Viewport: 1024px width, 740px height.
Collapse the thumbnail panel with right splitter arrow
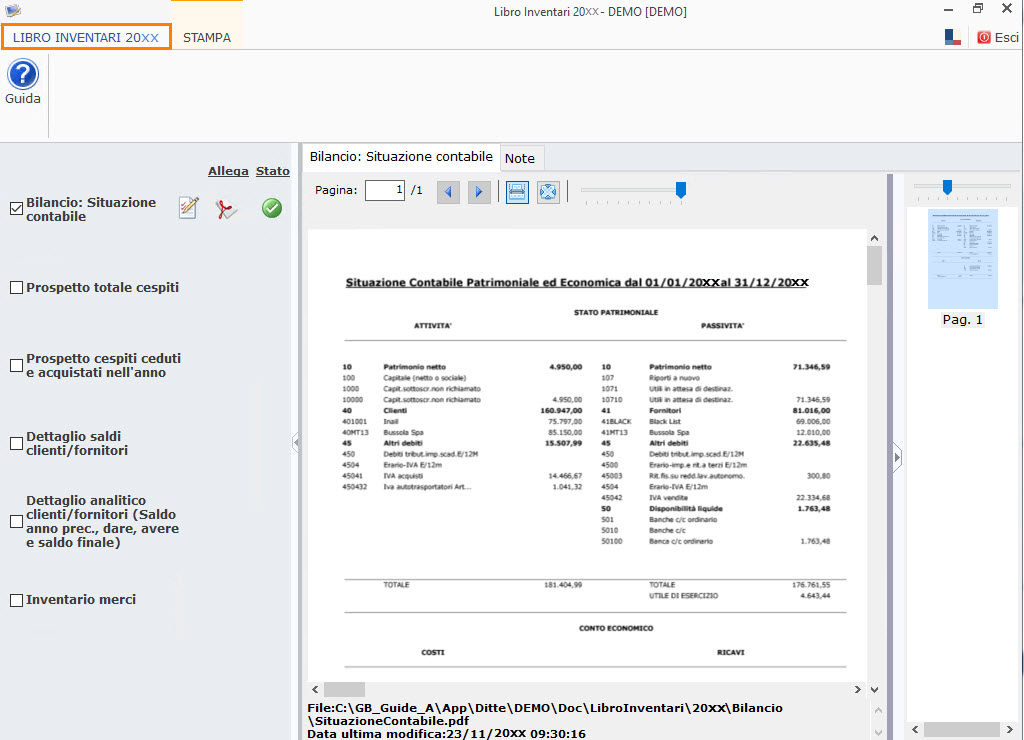coord(897,458)
